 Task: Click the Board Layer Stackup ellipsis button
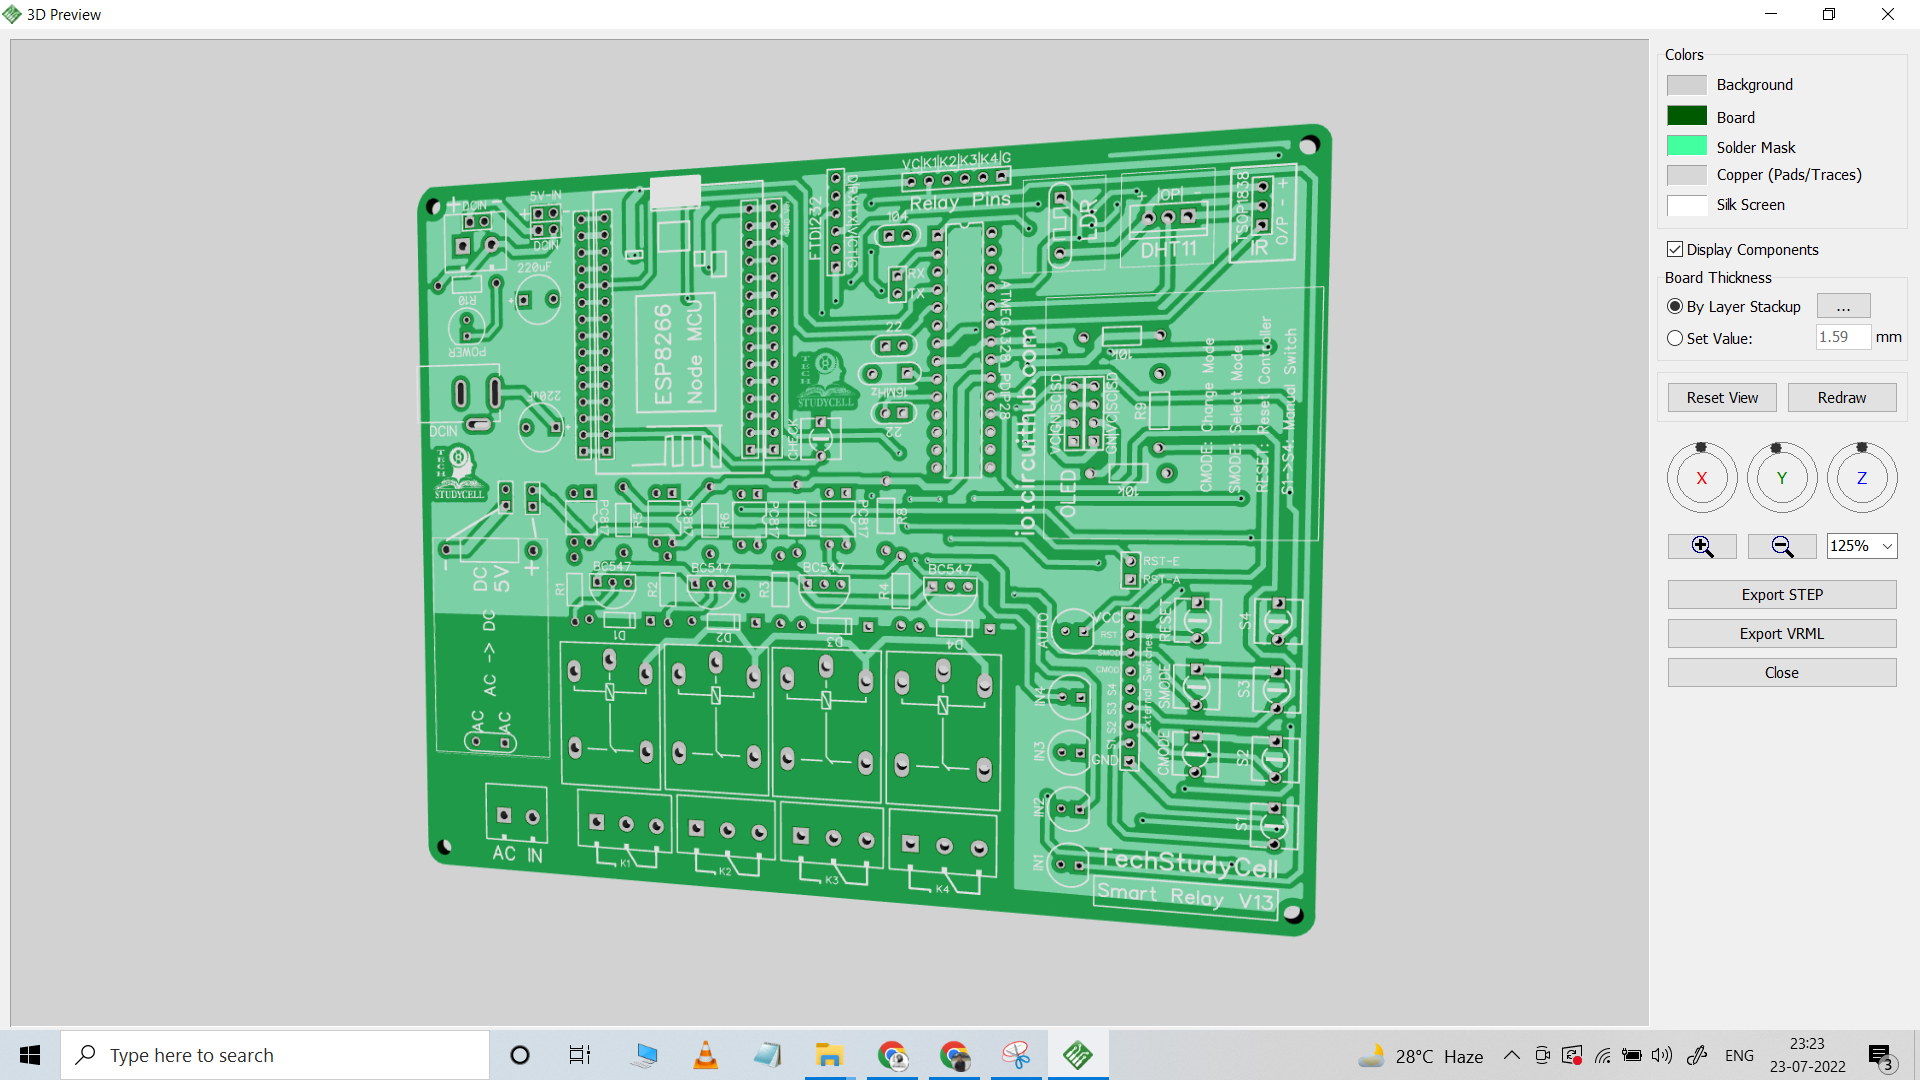[x=1844, y=306]
